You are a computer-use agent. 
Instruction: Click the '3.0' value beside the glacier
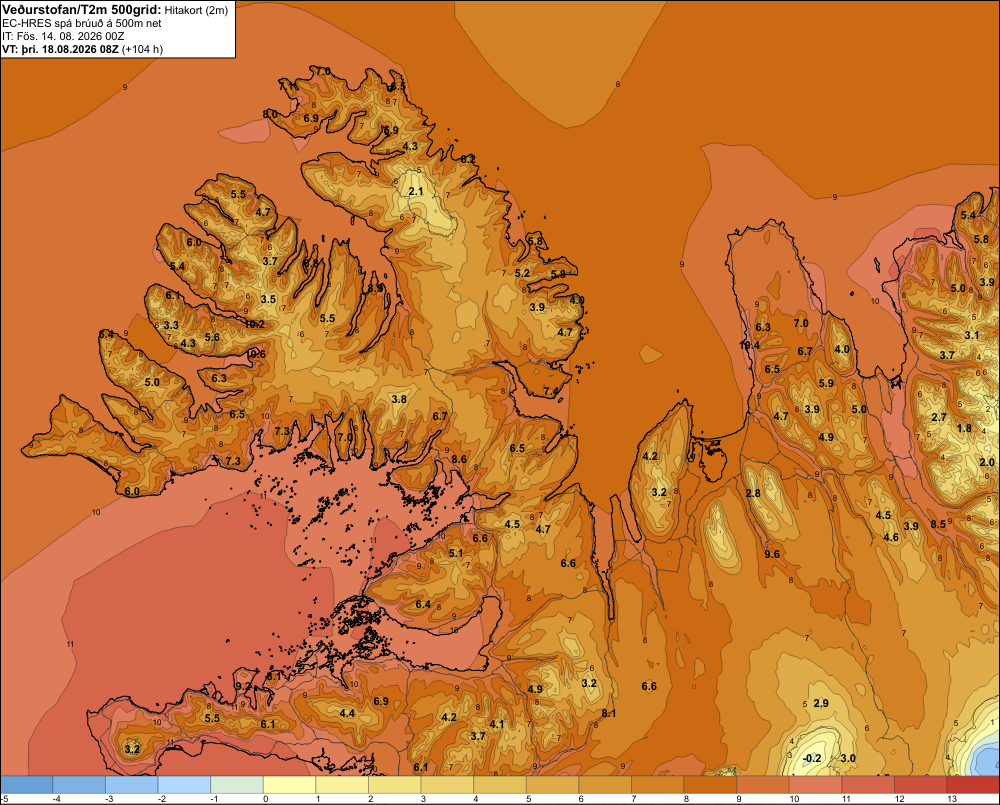pos(848,758)
